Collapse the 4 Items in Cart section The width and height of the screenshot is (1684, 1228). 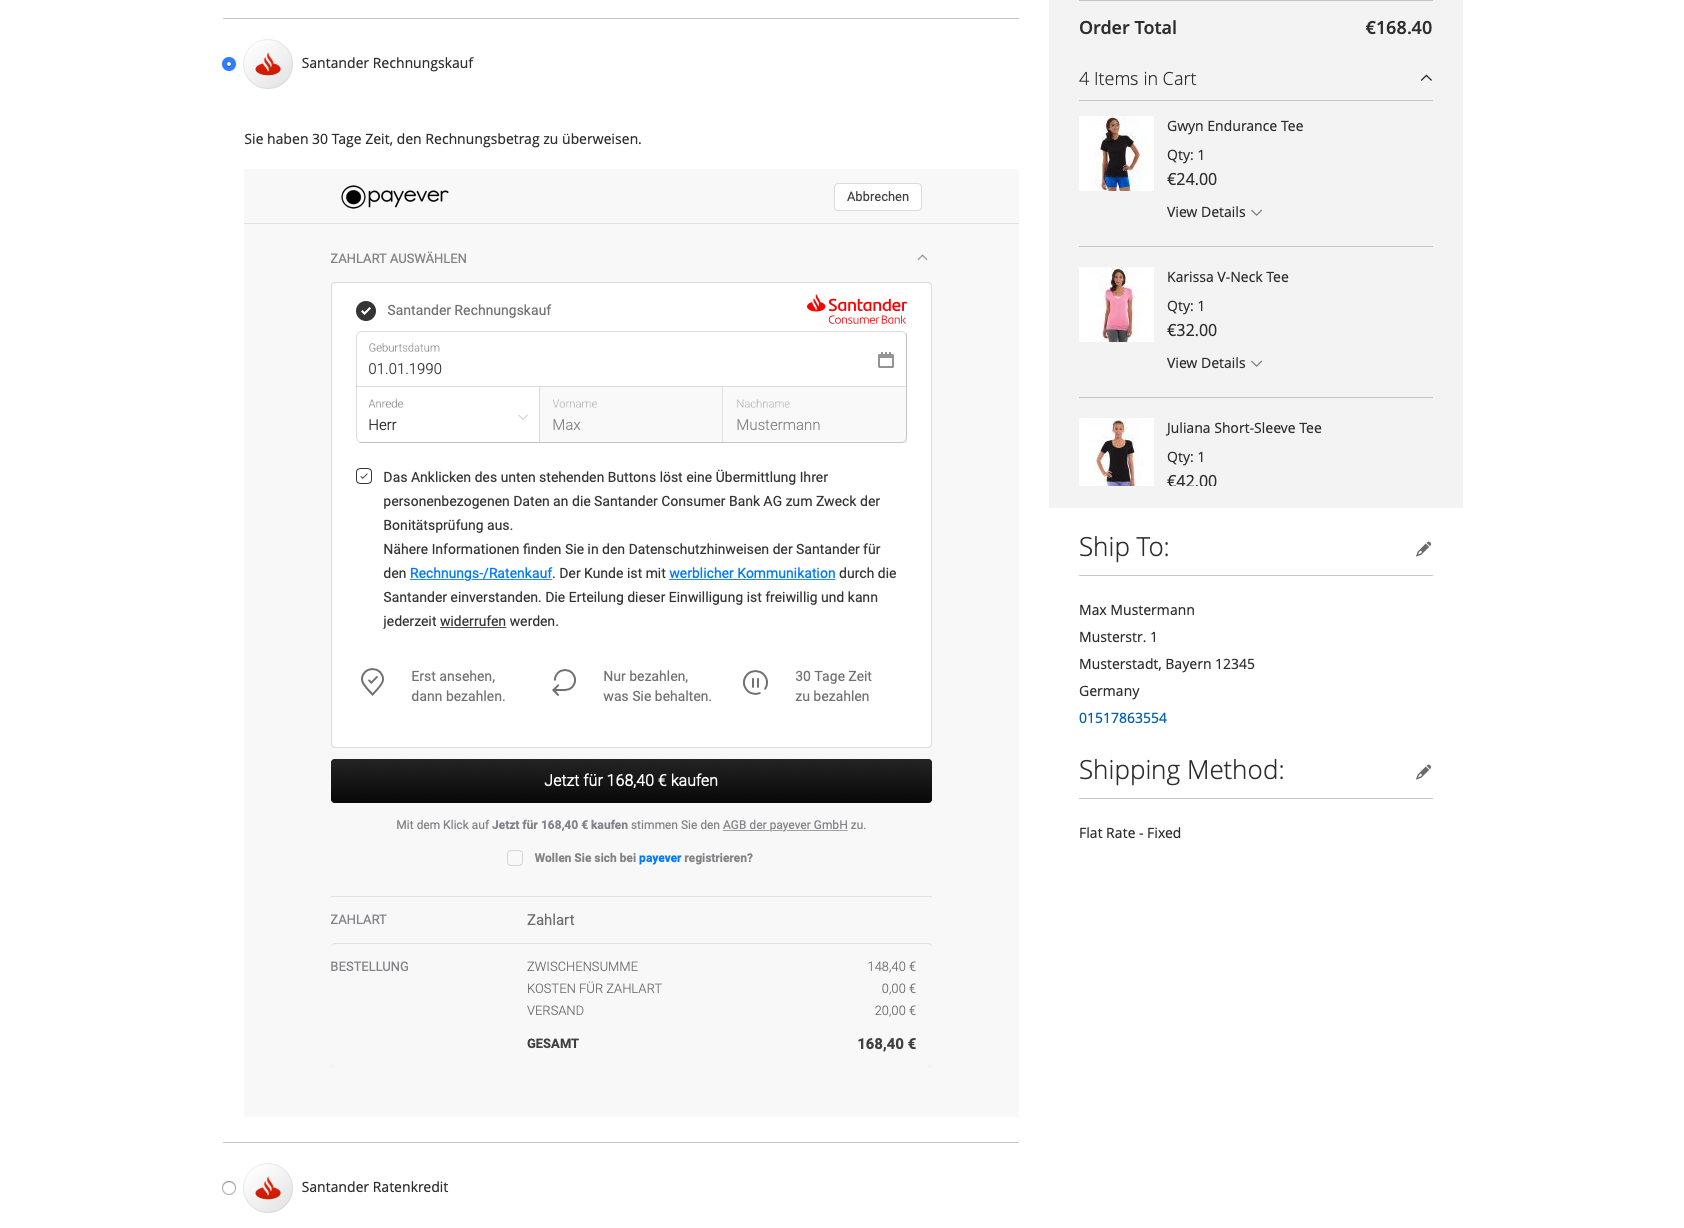pos(1426,79)
